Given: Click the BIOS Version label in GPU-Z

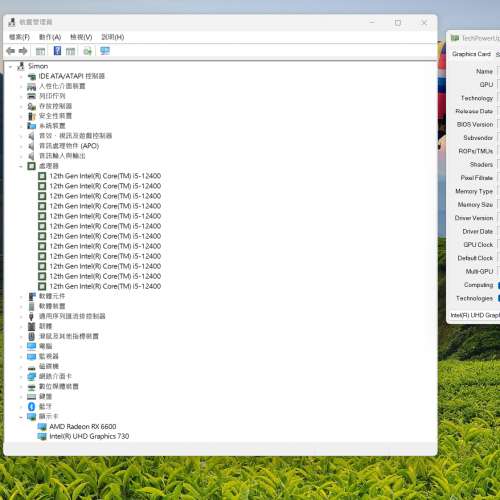Looking at the screenshot, I should (475, 124).
